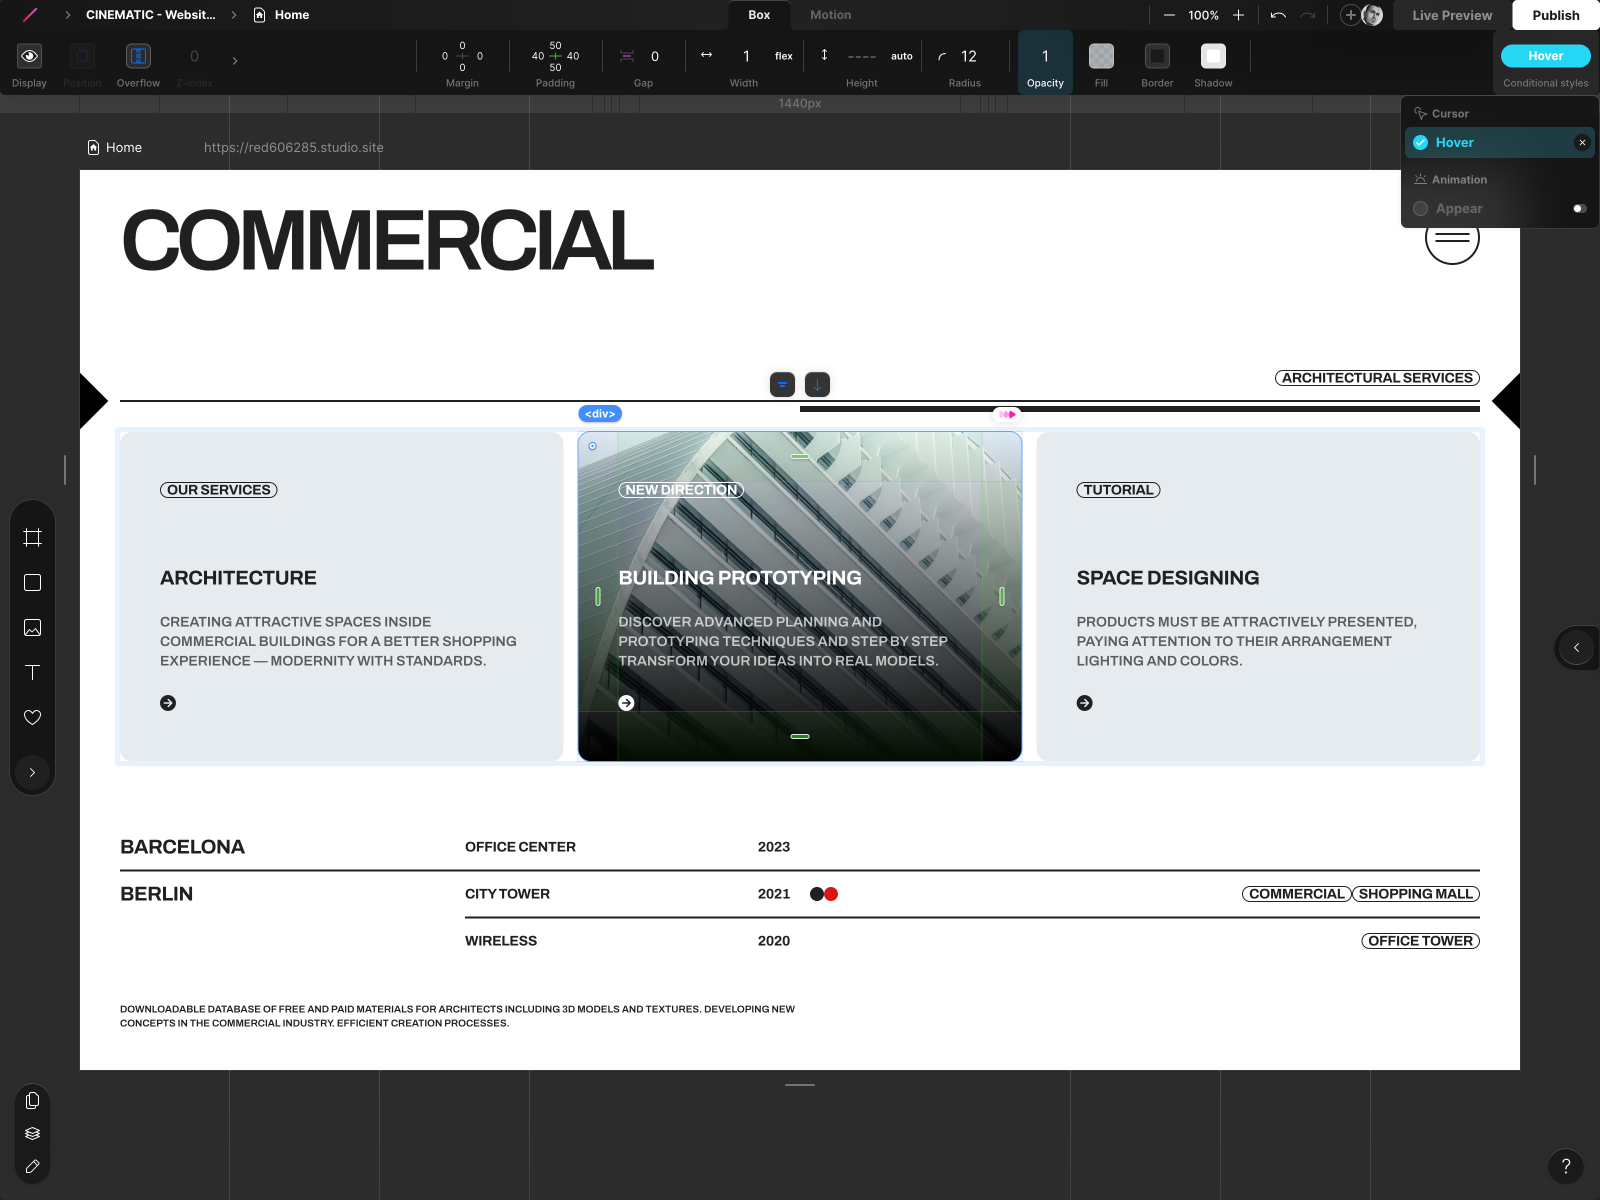This screenshot has height=1200, width=1600.
Task: Switch to the Motion tab
Action: (x=830, y=14)
